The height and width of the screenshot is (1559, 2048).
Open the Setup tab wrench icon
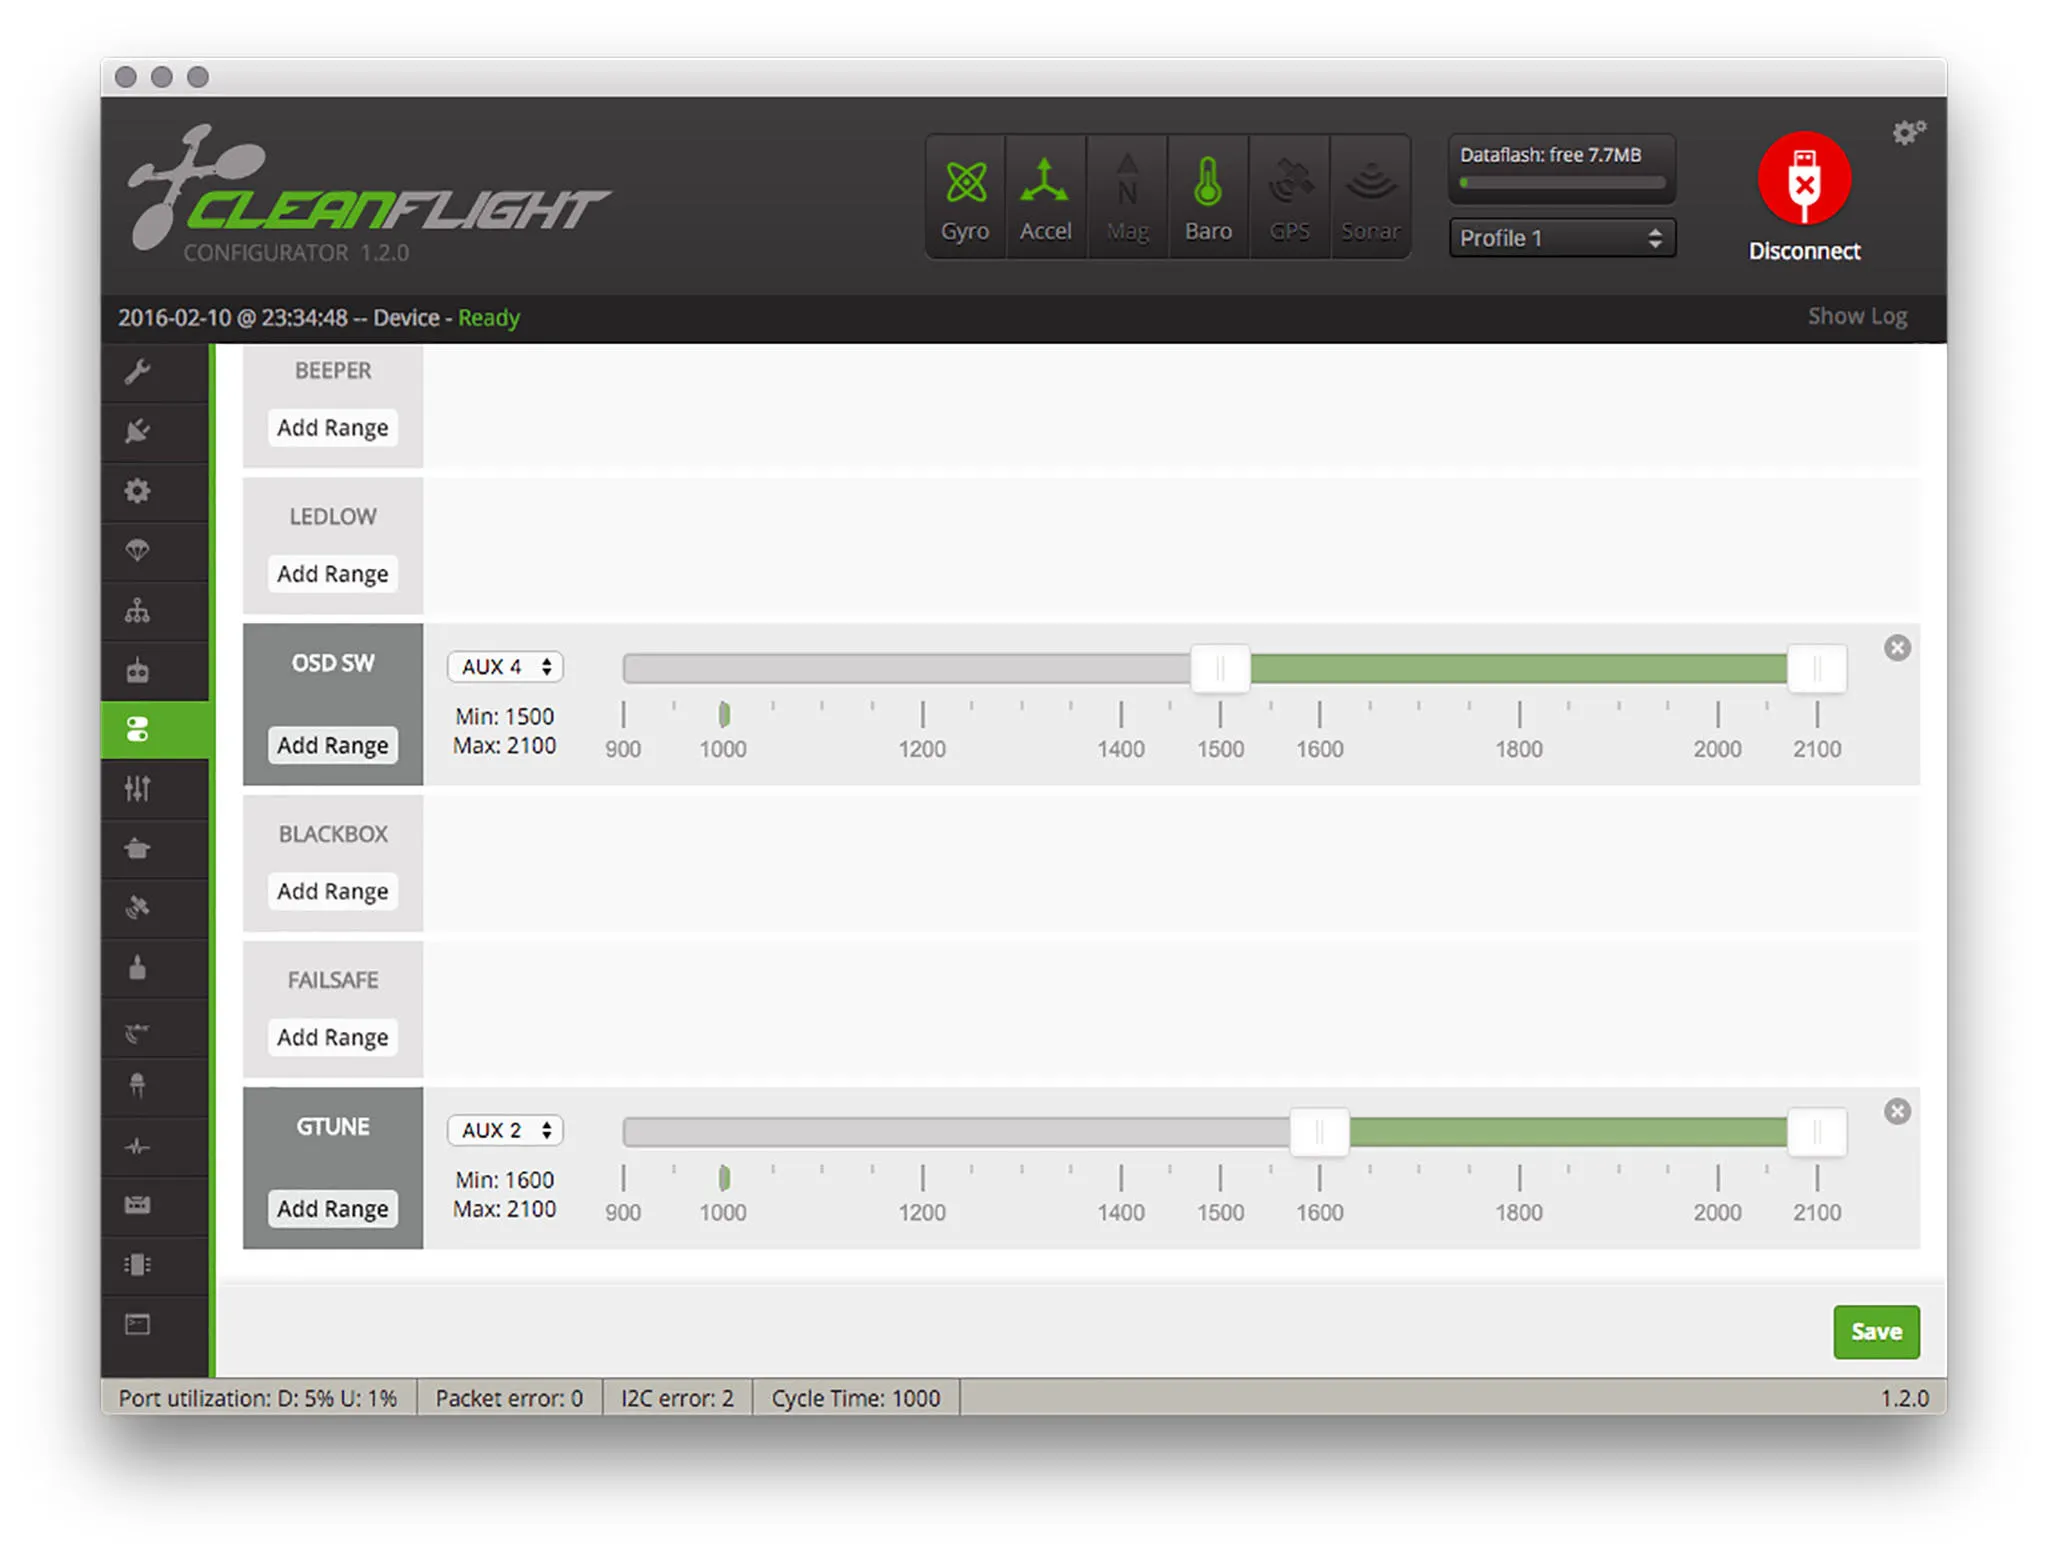pos(138,372)
